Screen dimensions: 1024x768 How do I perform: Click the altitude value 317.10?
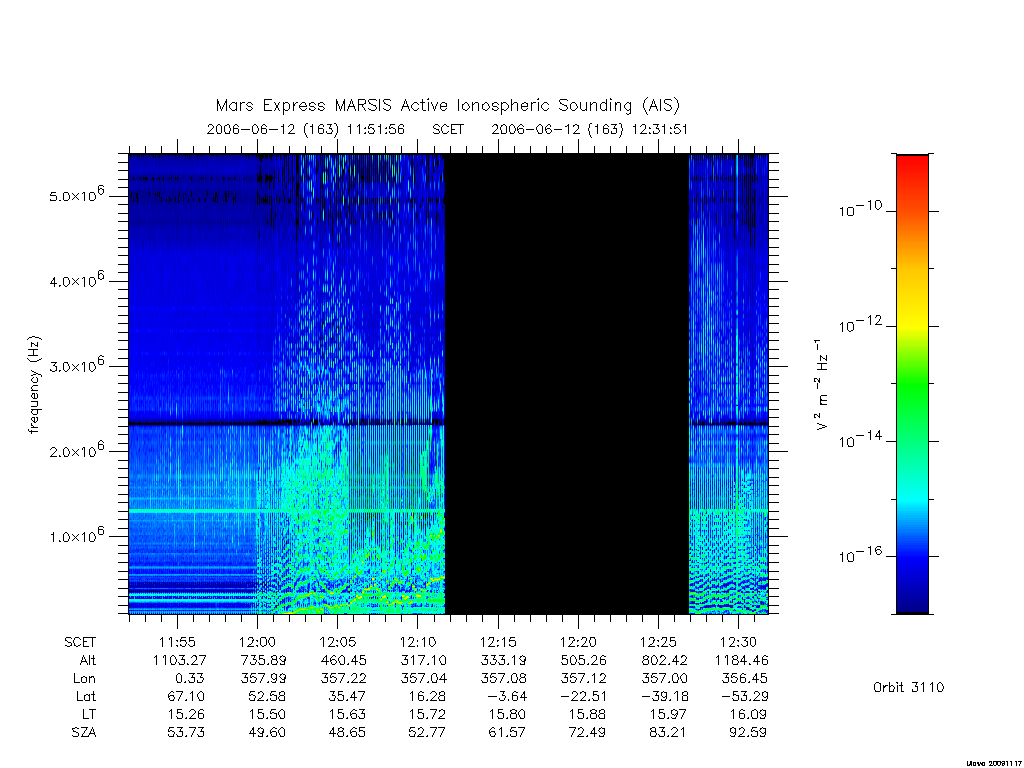(x=422, y=660)
